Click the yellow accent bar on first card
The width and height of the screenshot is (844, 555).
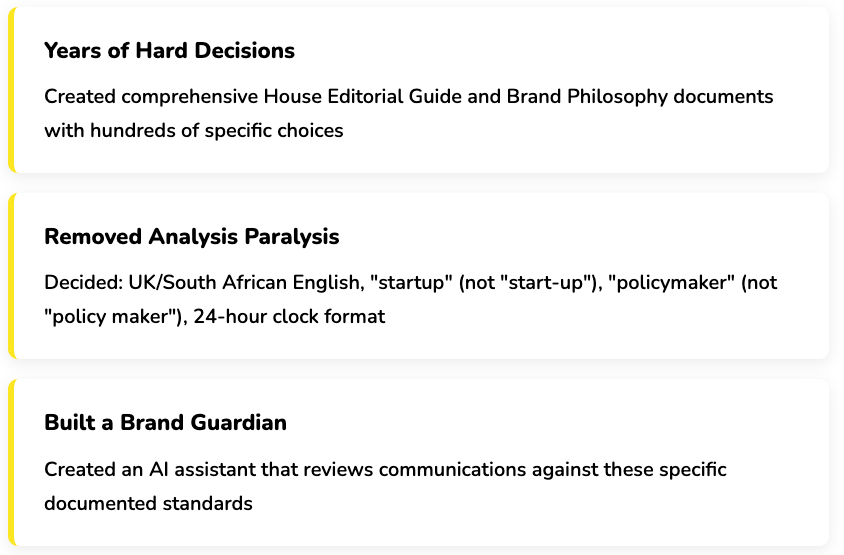click(x=11, y=90)
